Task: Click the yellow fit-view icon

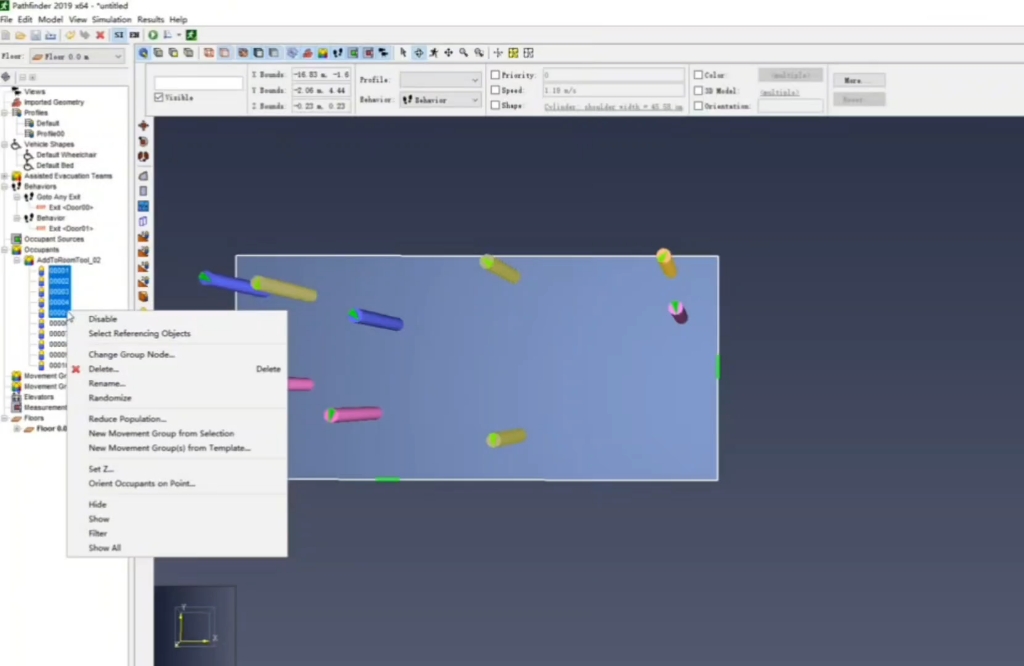Action: click(x=513, y=53)
